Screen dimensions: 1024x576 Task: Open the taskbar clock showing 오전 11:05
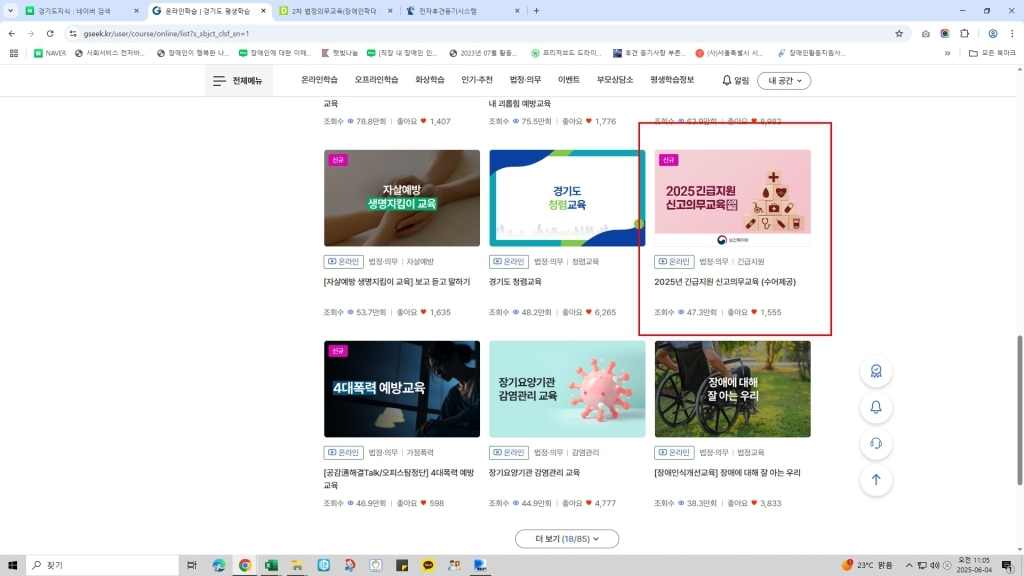tap(974, 565)
